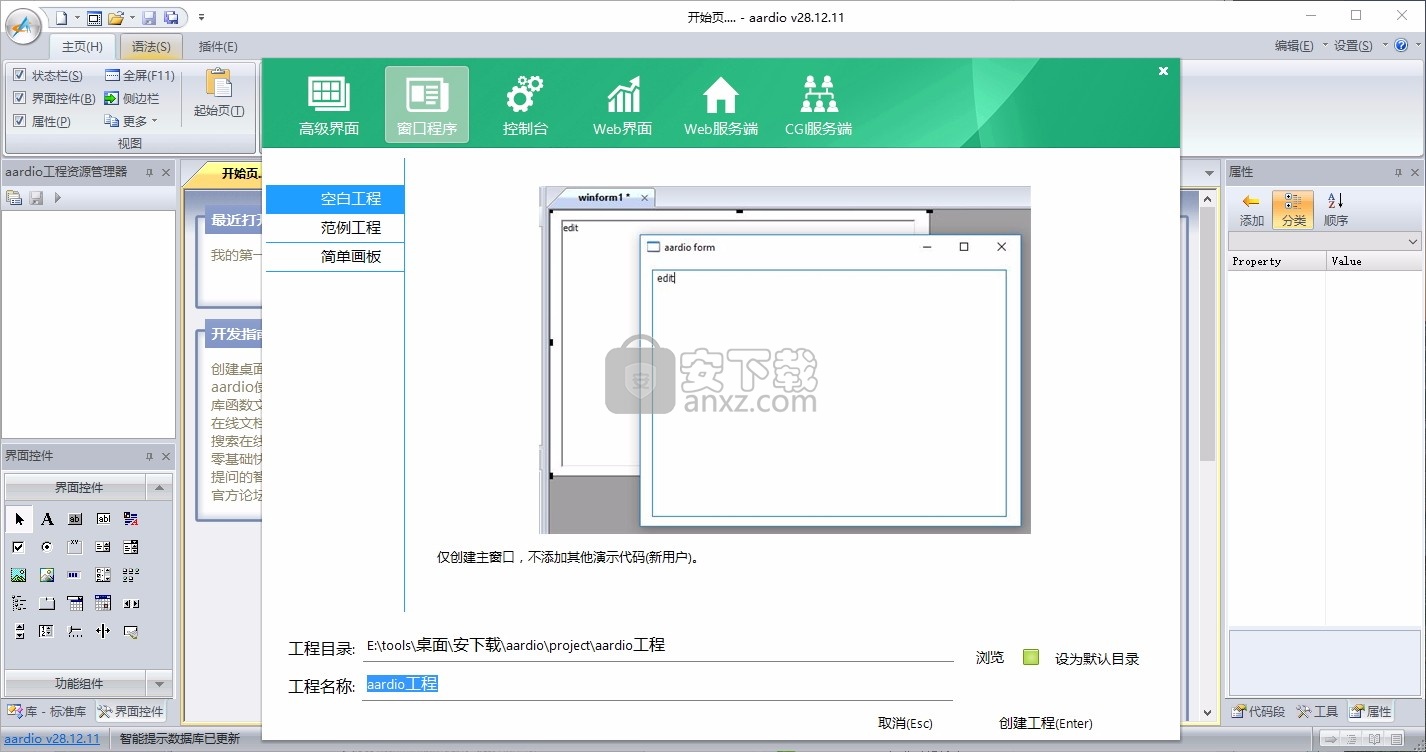Select the static text 'A' control
The image size is (1426, 752).
pos(47,519)
